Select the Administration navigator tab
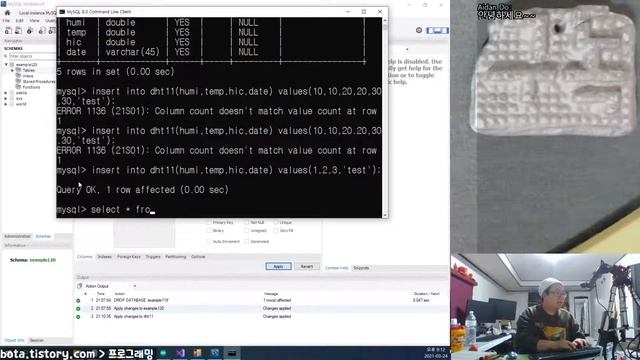The height and width of the screenshot is (360, 640). click(18, 236)
